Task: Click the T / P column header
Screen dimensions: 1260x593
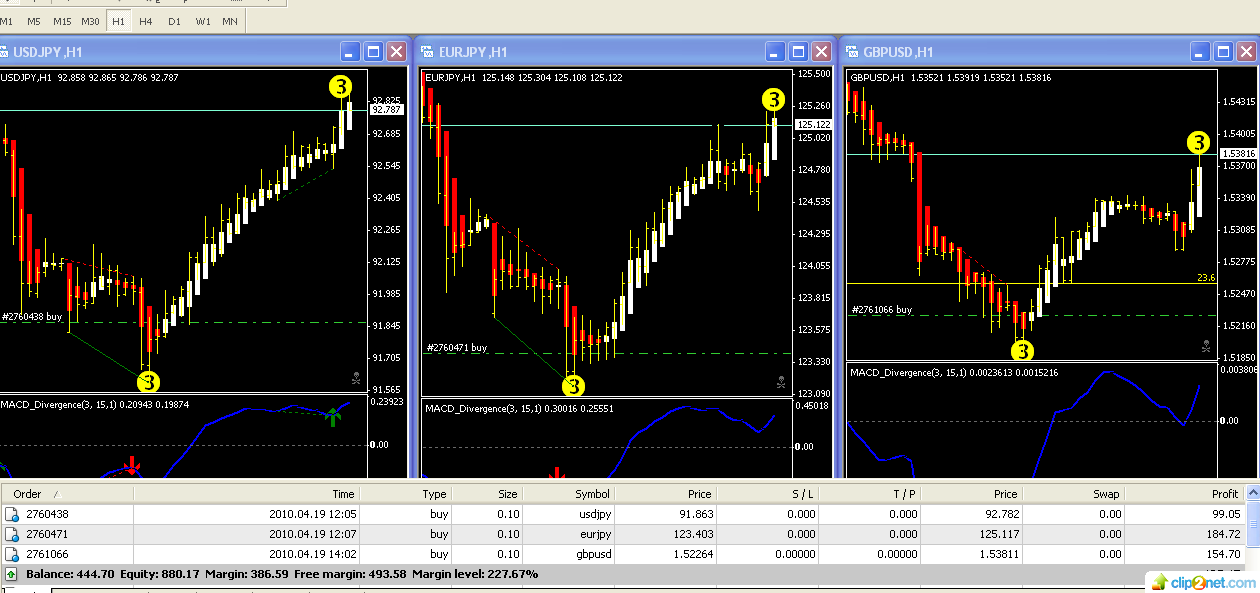Action: pyautogui.click(x=871, y=494)
